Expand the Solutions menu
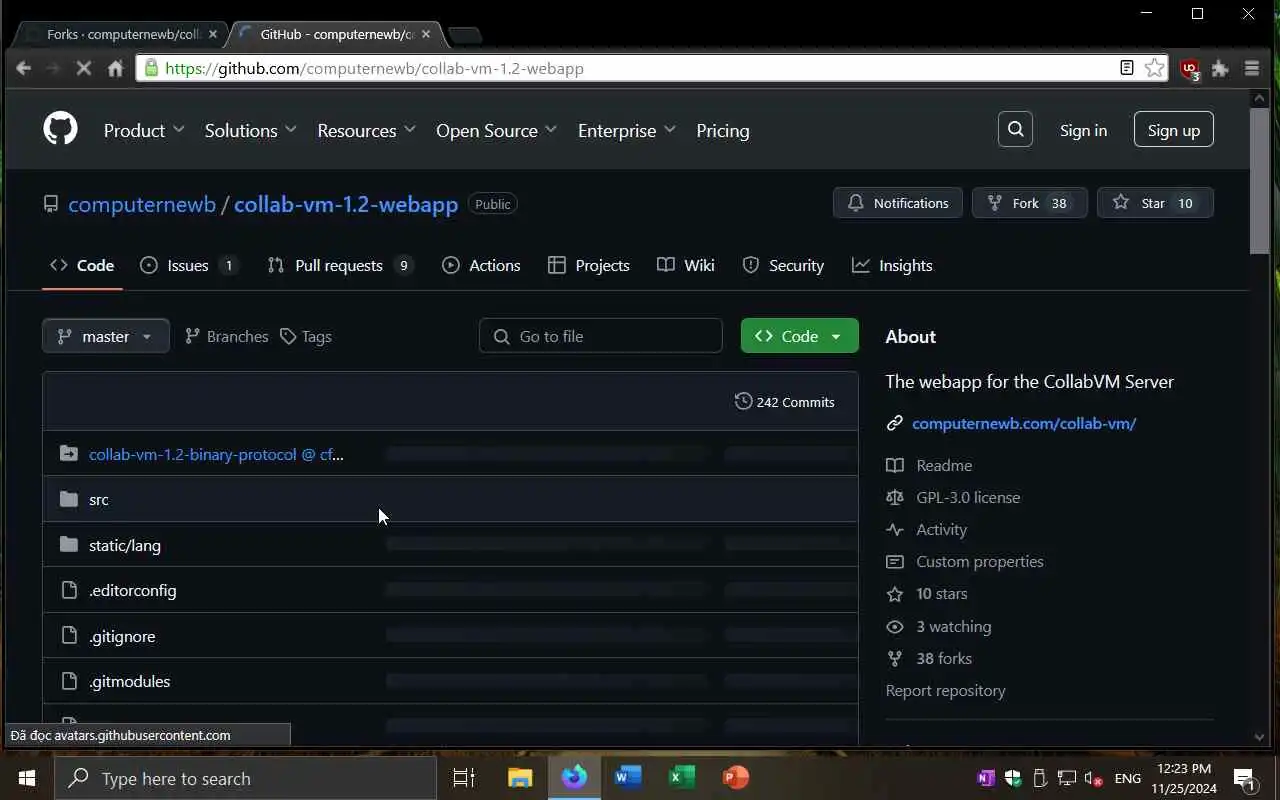The width and height of the screenshot is (1280, 800). [251, 130]
